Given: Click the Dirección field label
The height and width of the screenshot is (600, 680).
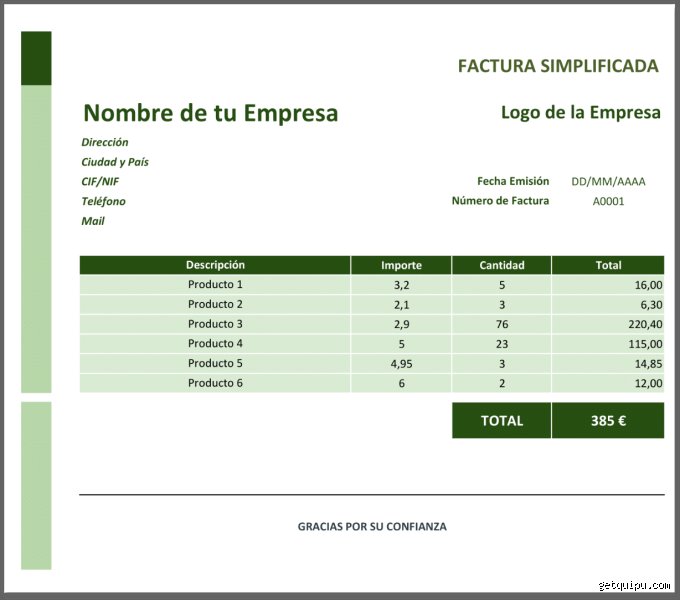Looking at the screenshot, I should (x=105, y=142).
